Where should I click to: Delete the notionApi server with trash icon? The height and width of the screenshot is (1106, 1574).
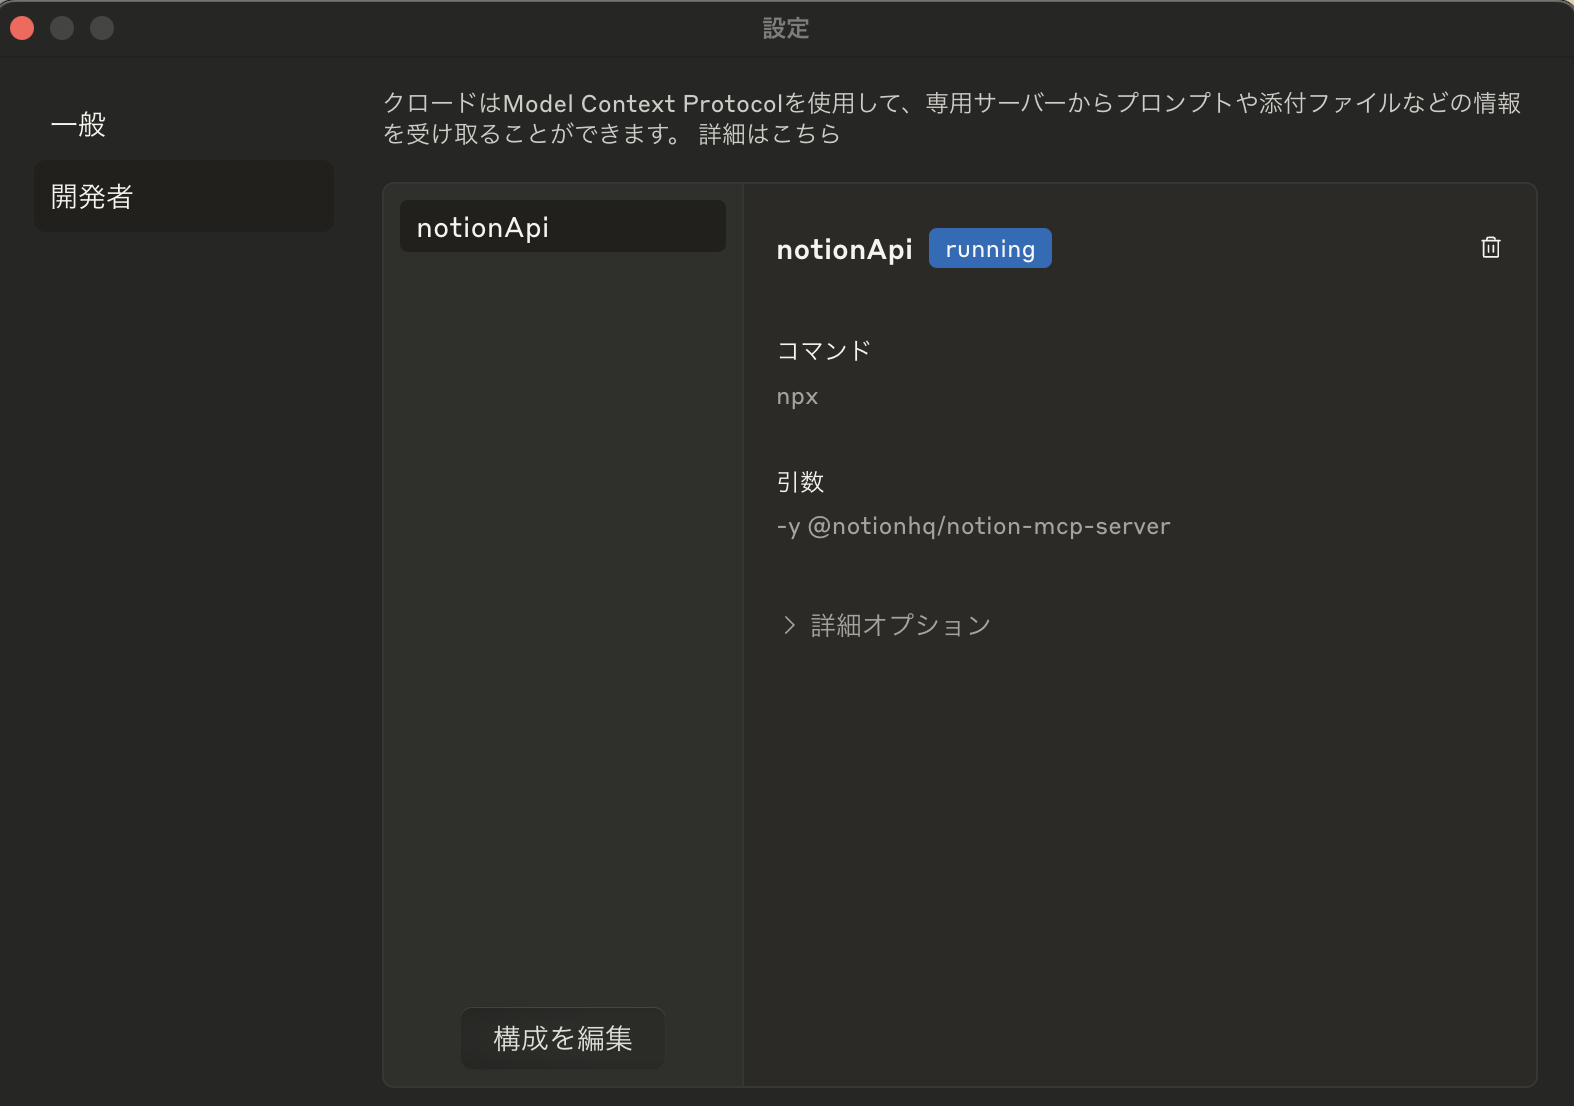click(x=1490, y=247)
